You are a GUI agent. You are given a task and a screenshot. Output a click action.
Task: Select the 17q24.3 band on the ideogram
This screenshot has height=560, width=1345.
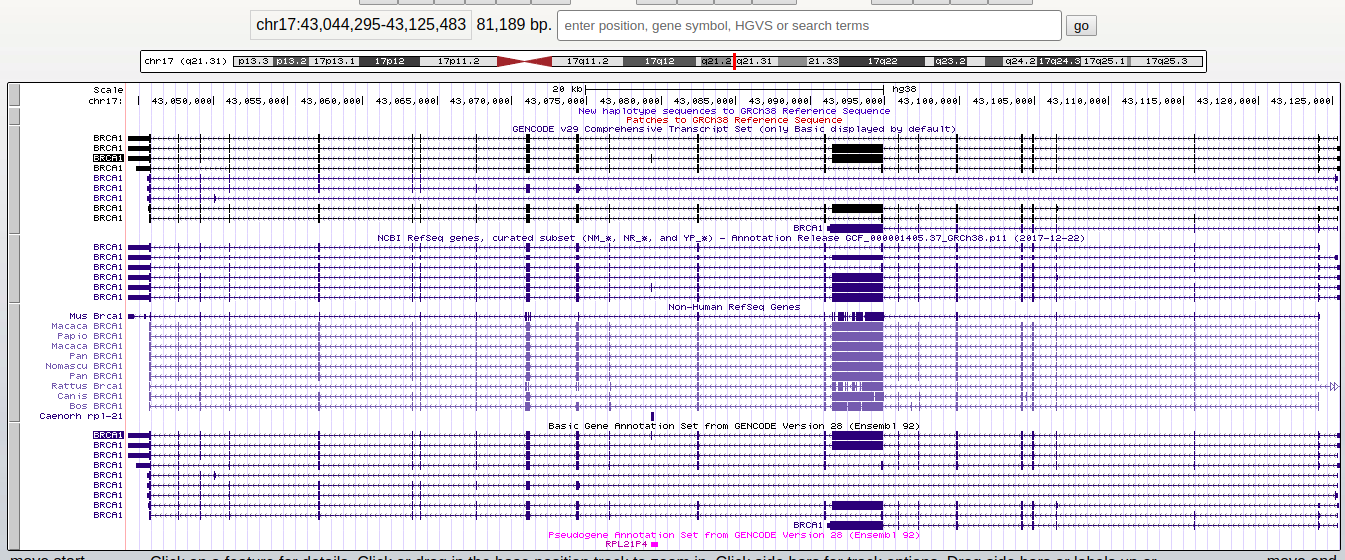1059,61
